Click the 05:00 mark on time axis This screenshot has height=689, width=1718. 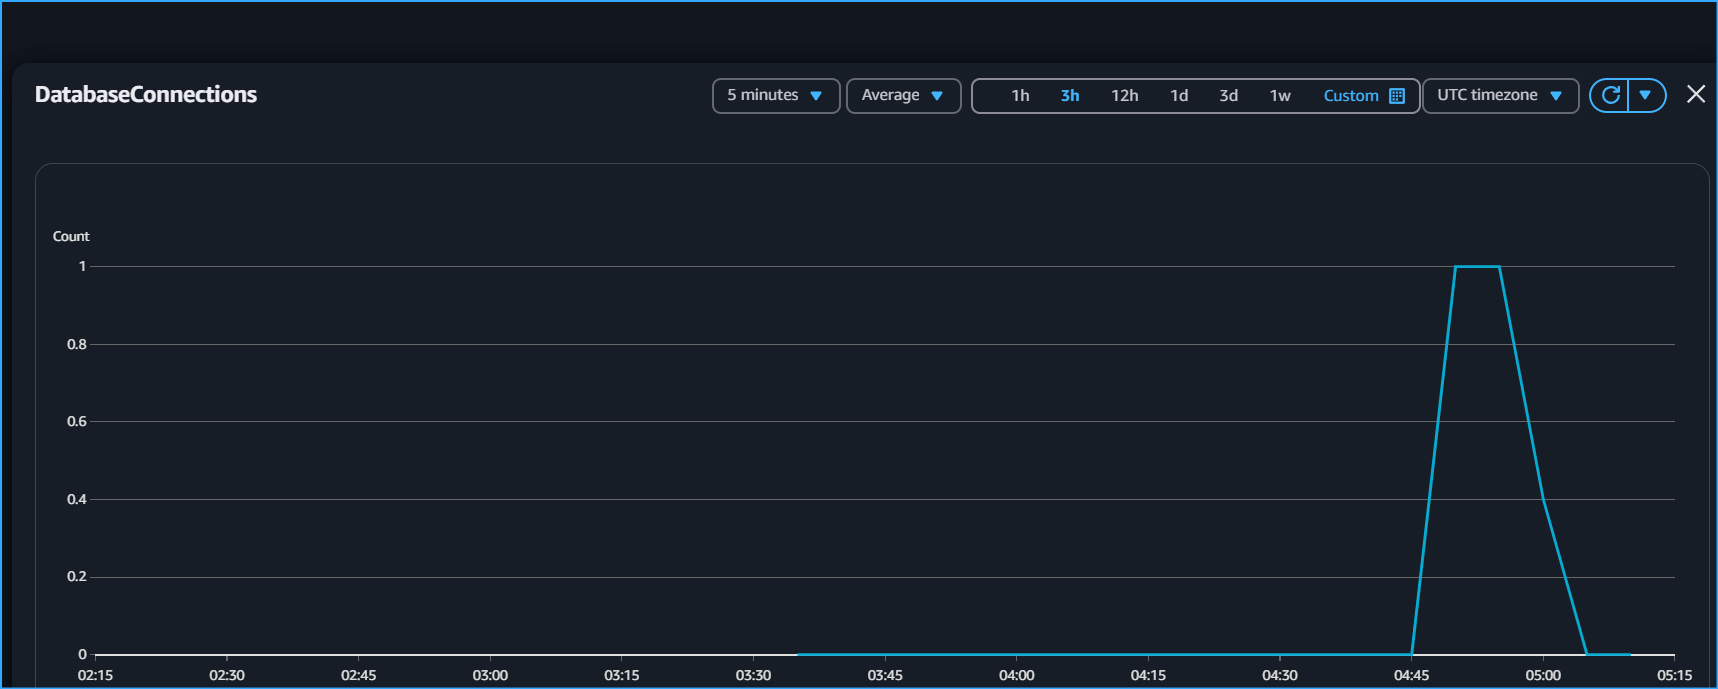1542,675
